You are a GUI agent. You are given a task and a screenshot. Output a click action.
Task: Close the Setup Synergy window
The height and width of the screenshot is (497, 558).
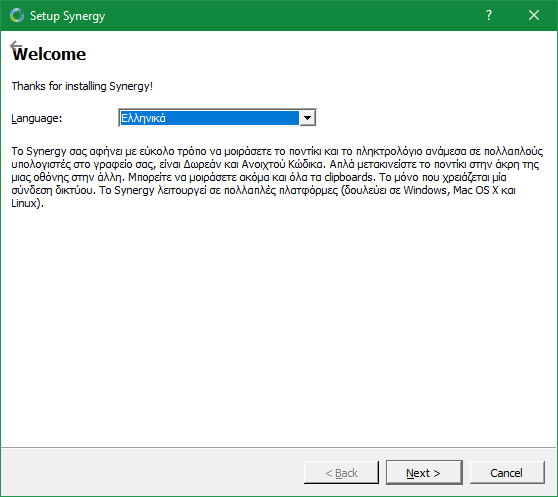click(533, 15)
